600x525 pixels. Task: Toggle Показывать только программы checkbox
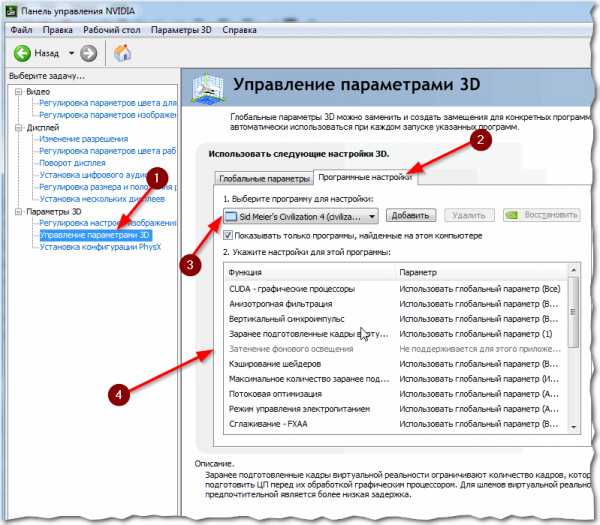click(x=228, y=235)
